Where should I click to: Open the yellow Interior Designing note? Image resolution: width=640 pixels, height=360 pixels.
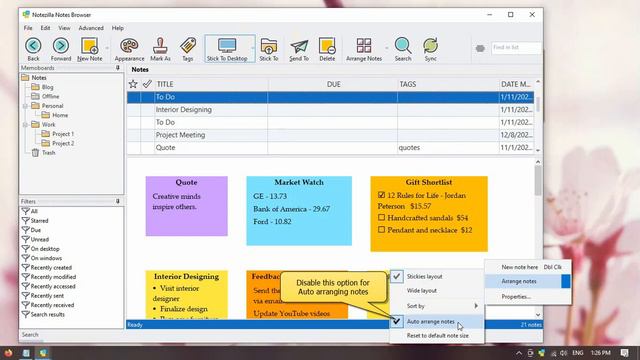187,294
